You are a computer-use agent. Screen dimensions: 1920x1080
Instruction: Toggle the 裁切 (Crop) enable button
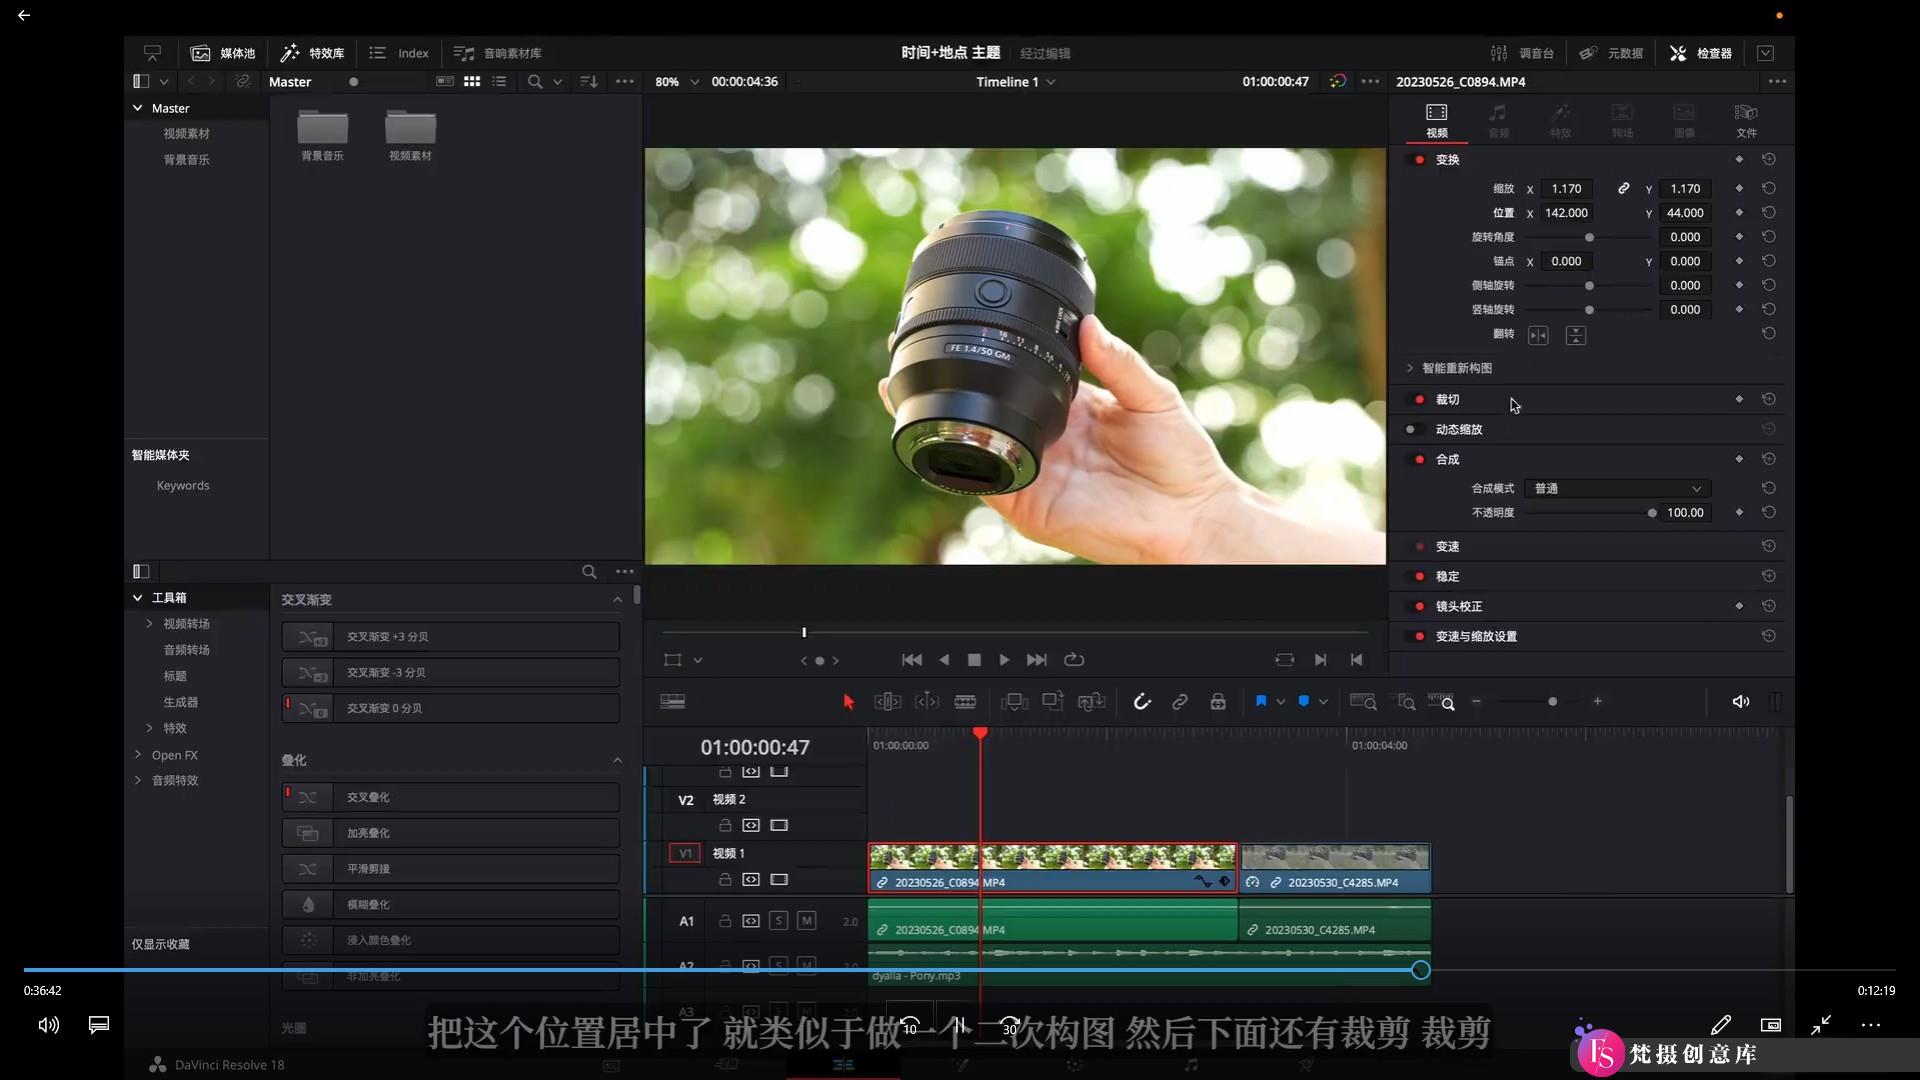[x=1422, y=400]
